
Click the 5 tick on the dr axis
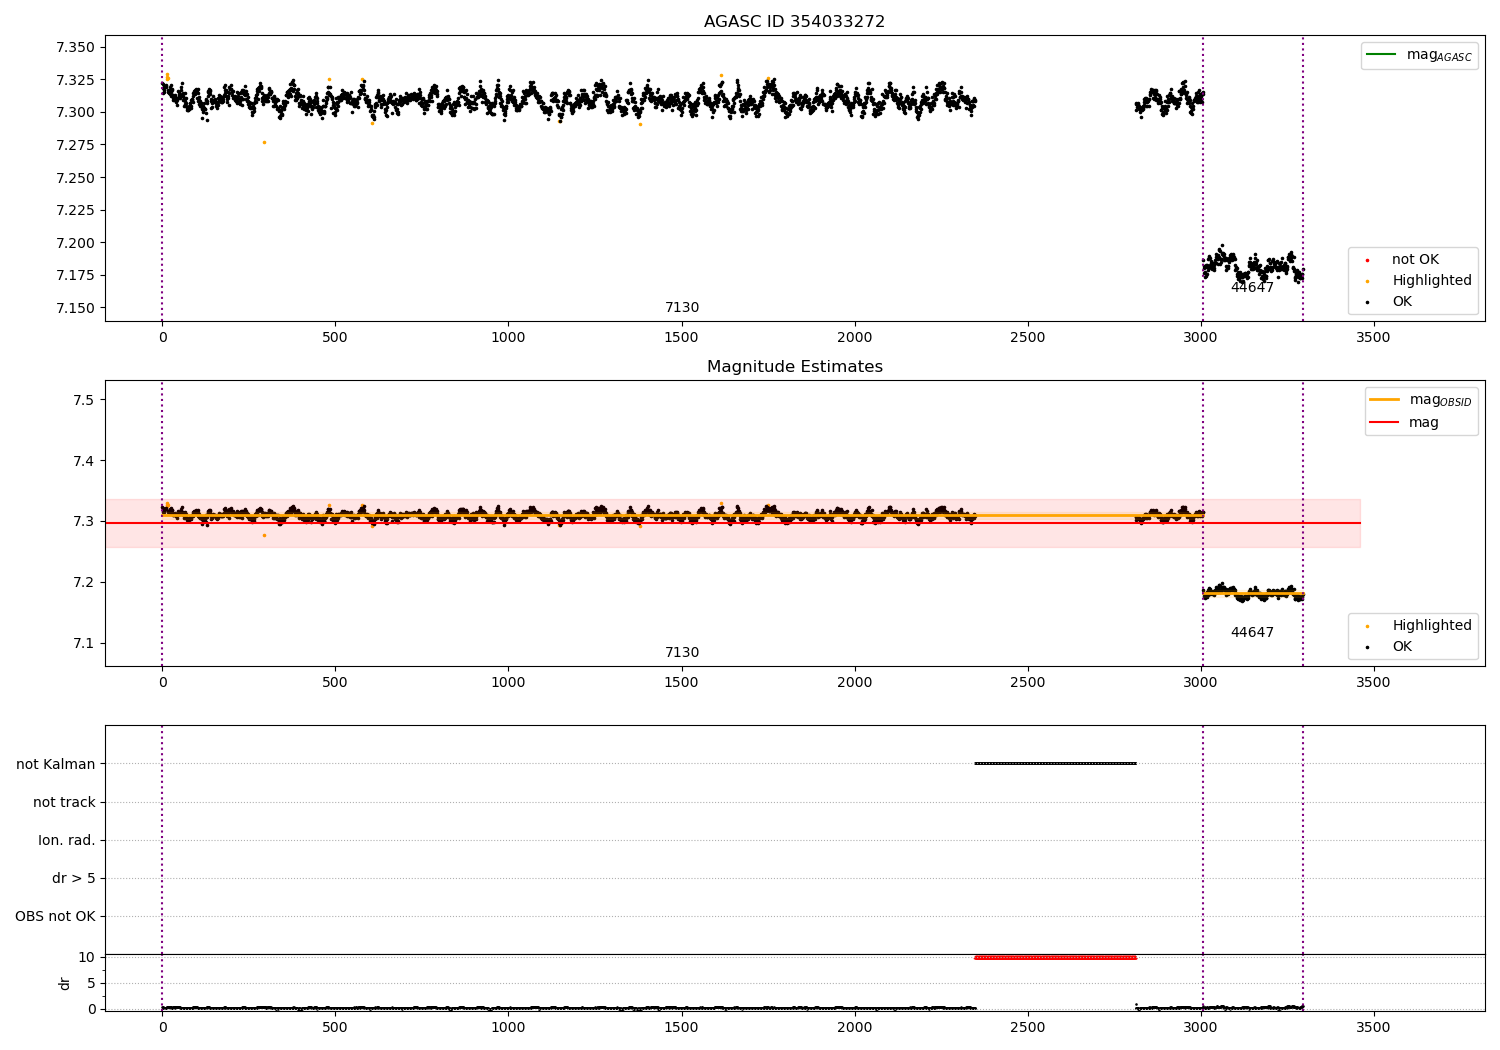tap(91, 983)
